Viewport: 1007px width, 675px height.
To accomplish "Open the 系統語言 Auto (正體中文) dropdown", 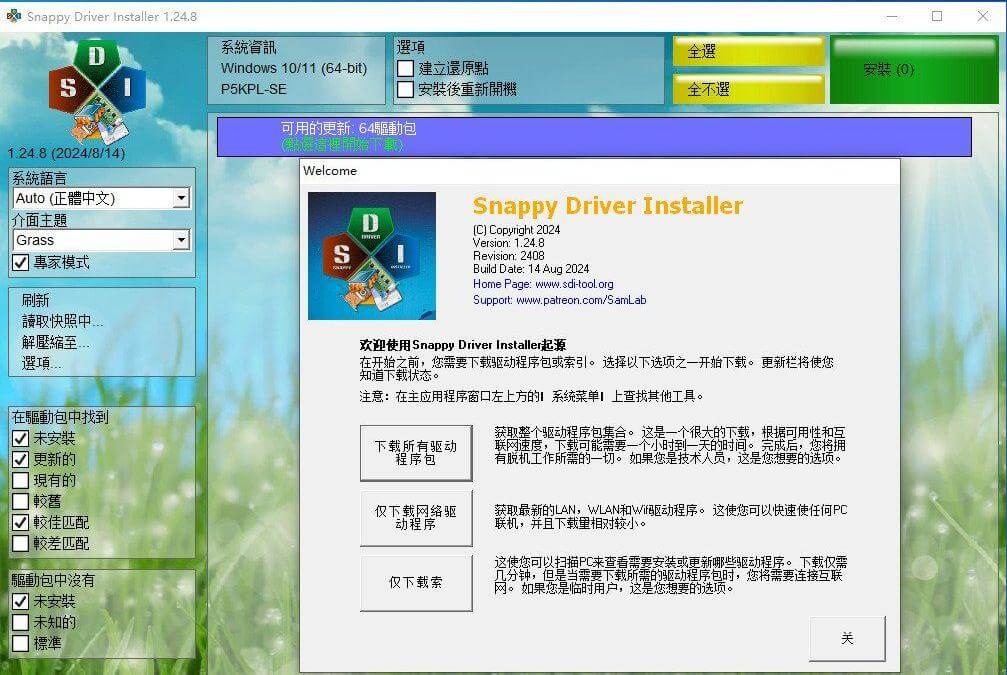I will [x=101, y=198].
